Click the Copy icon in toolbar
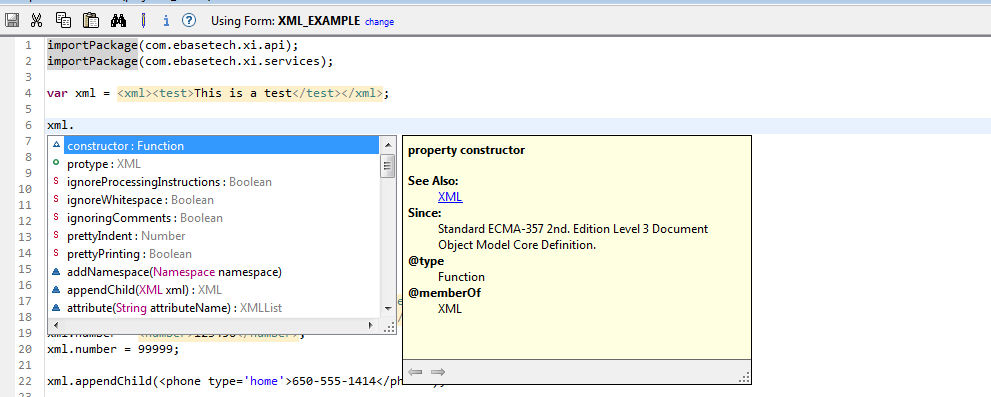 63,20
